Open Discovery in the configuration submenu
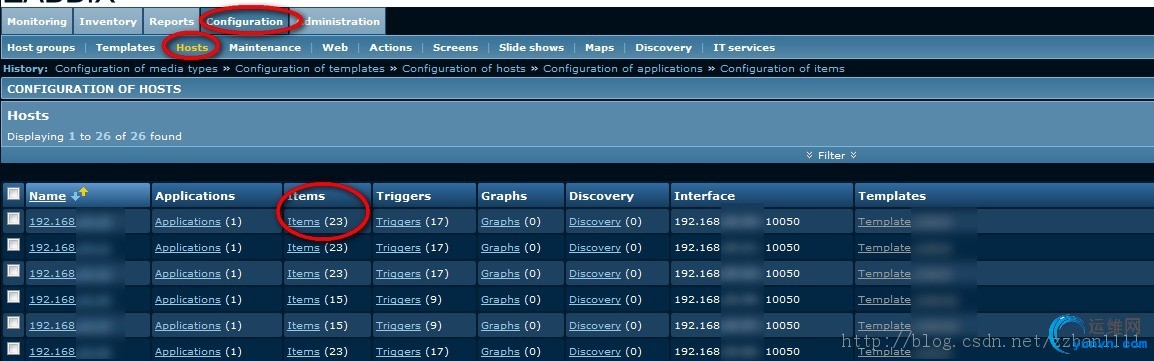The image size is (1154, 361). point(663,47)
